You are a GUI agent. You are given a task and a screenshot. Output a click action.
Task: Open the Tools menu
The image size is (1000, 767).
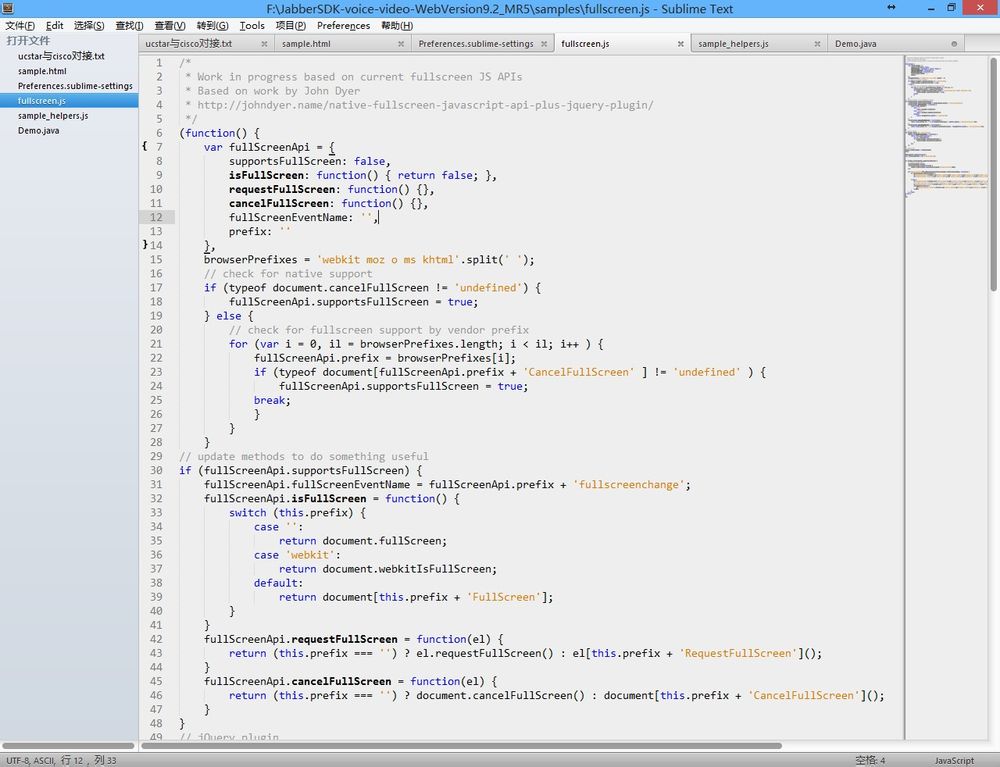(x=252, y=26)
